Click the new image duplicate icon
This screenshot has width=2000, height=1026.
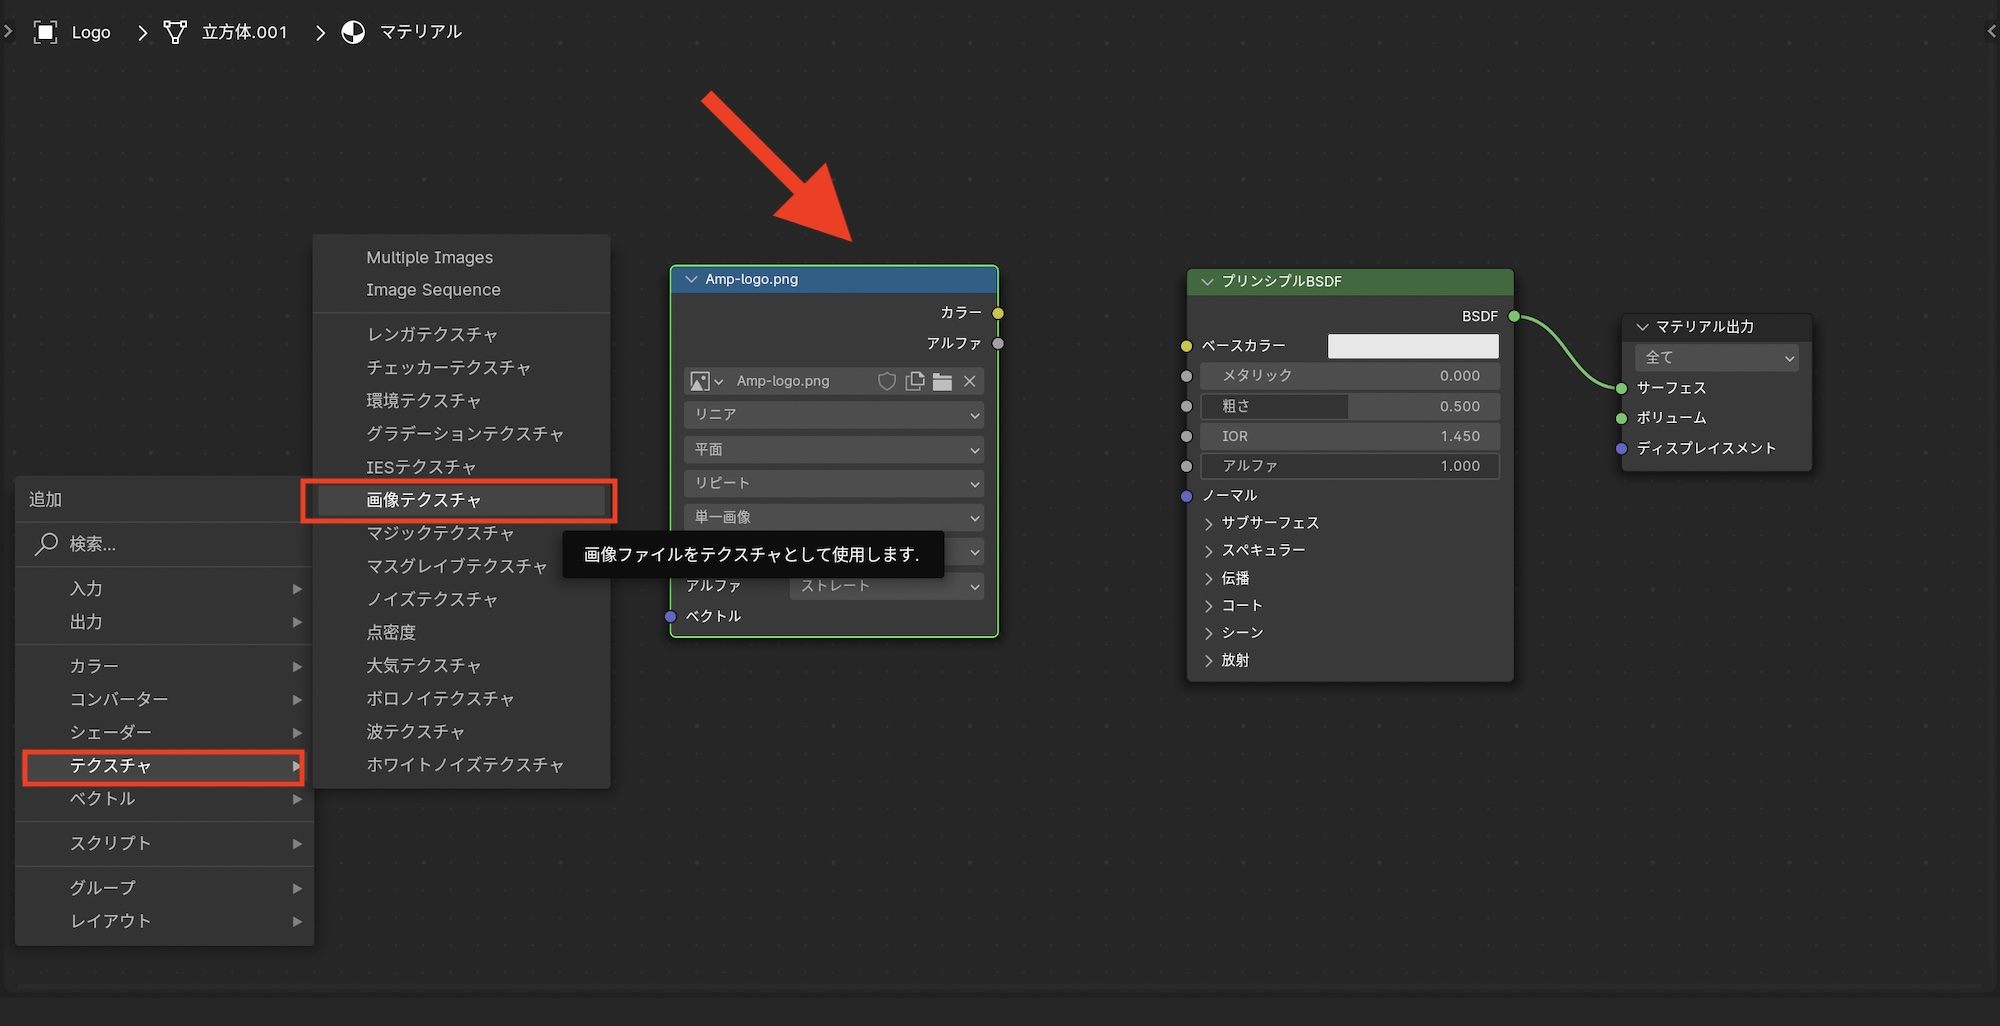(914, 381)
